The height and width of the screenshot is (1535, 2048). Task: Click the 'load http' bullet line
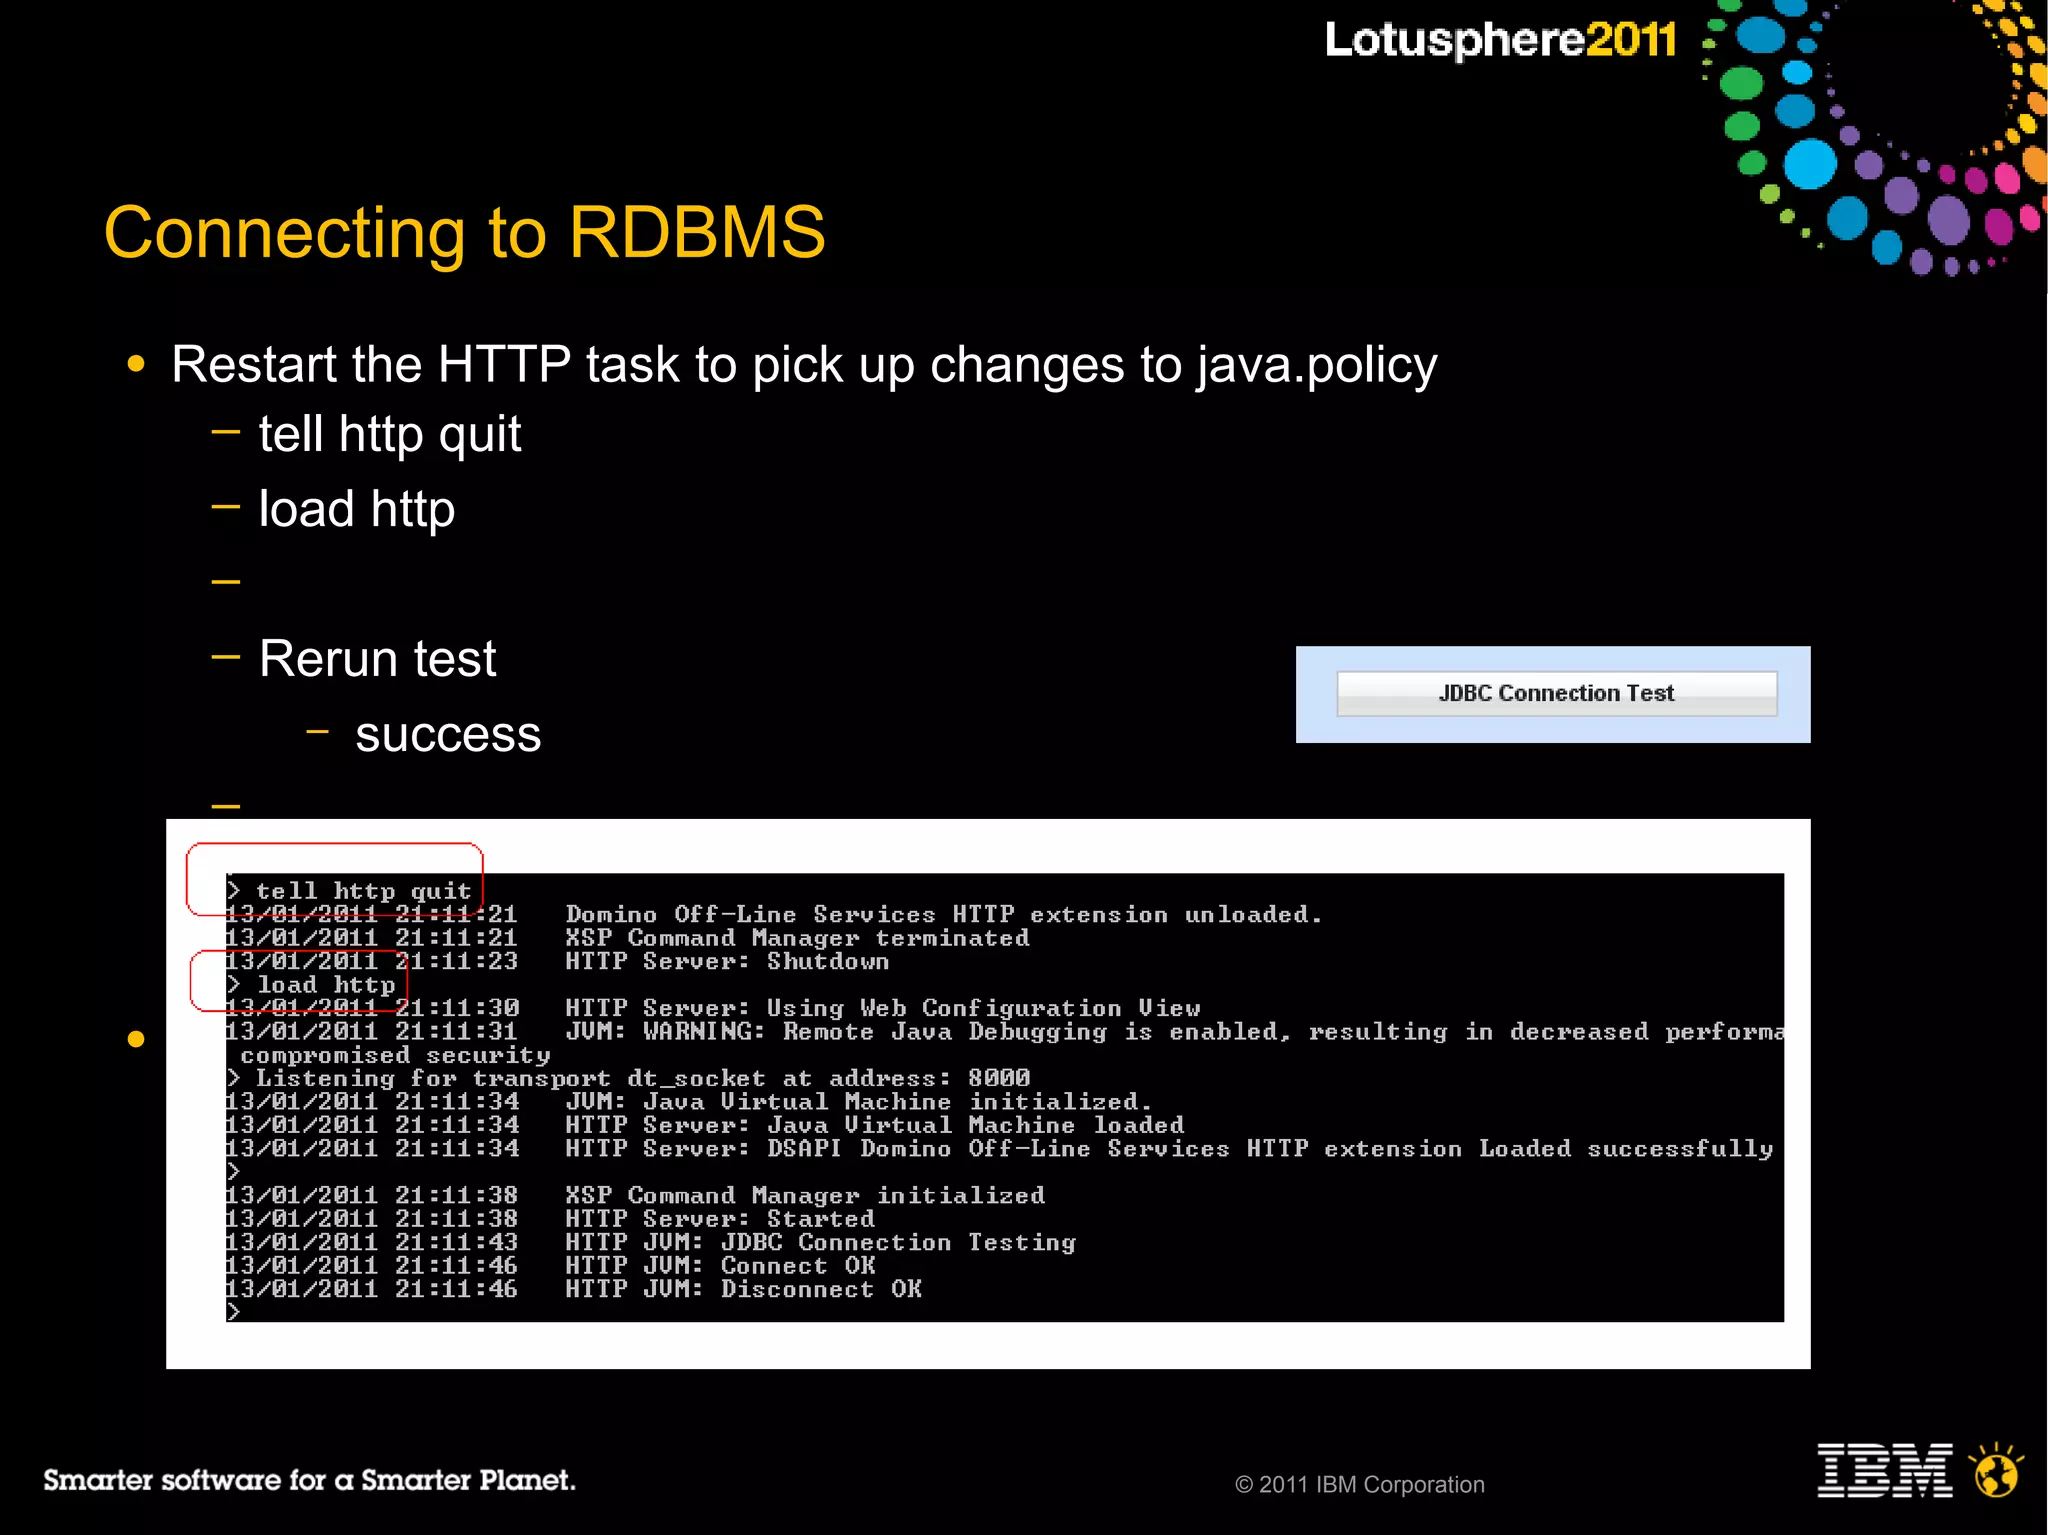[x=357, y=509]
